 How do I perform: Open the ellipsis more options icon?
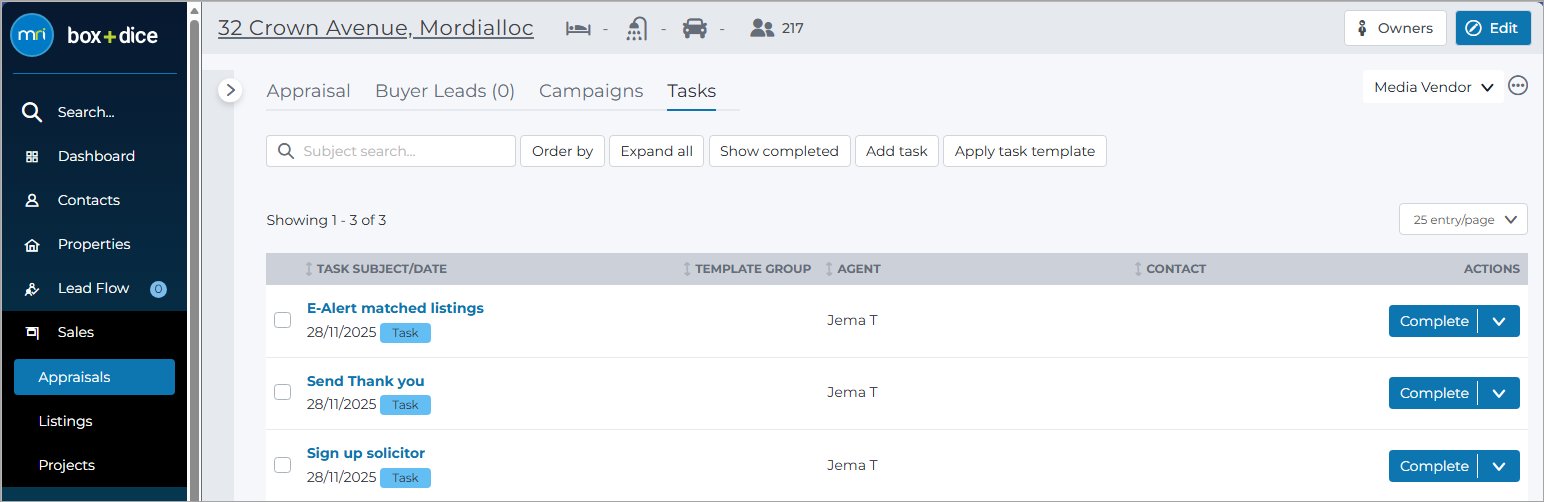[x=1518, y=86]
